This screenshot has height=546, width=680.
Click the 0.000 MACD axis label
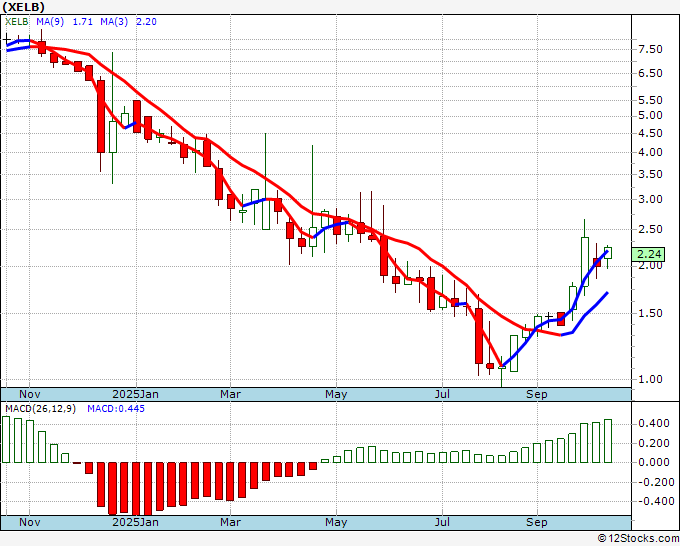tap(654, 462)
